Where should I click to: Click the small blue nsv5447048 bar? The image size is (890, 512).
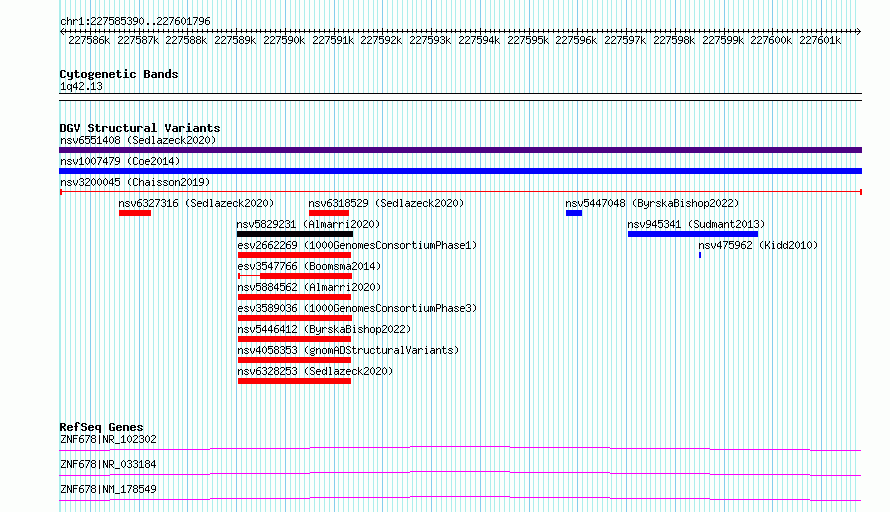[x=574, y=213]
